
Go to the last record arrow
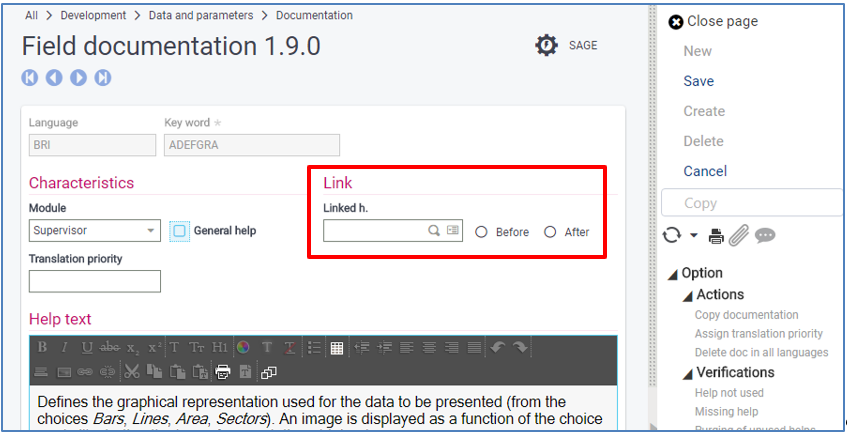point(103,78)
